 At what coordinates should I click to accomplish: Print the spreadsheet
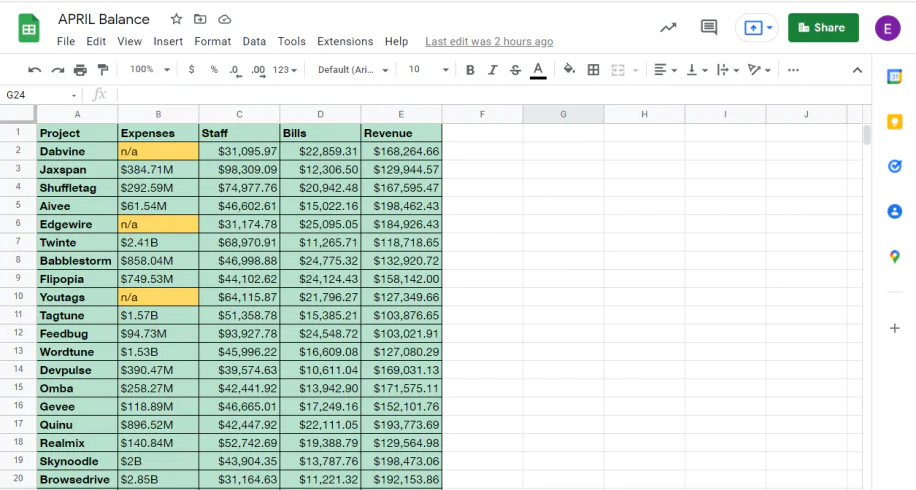click(x=80, y=70)
